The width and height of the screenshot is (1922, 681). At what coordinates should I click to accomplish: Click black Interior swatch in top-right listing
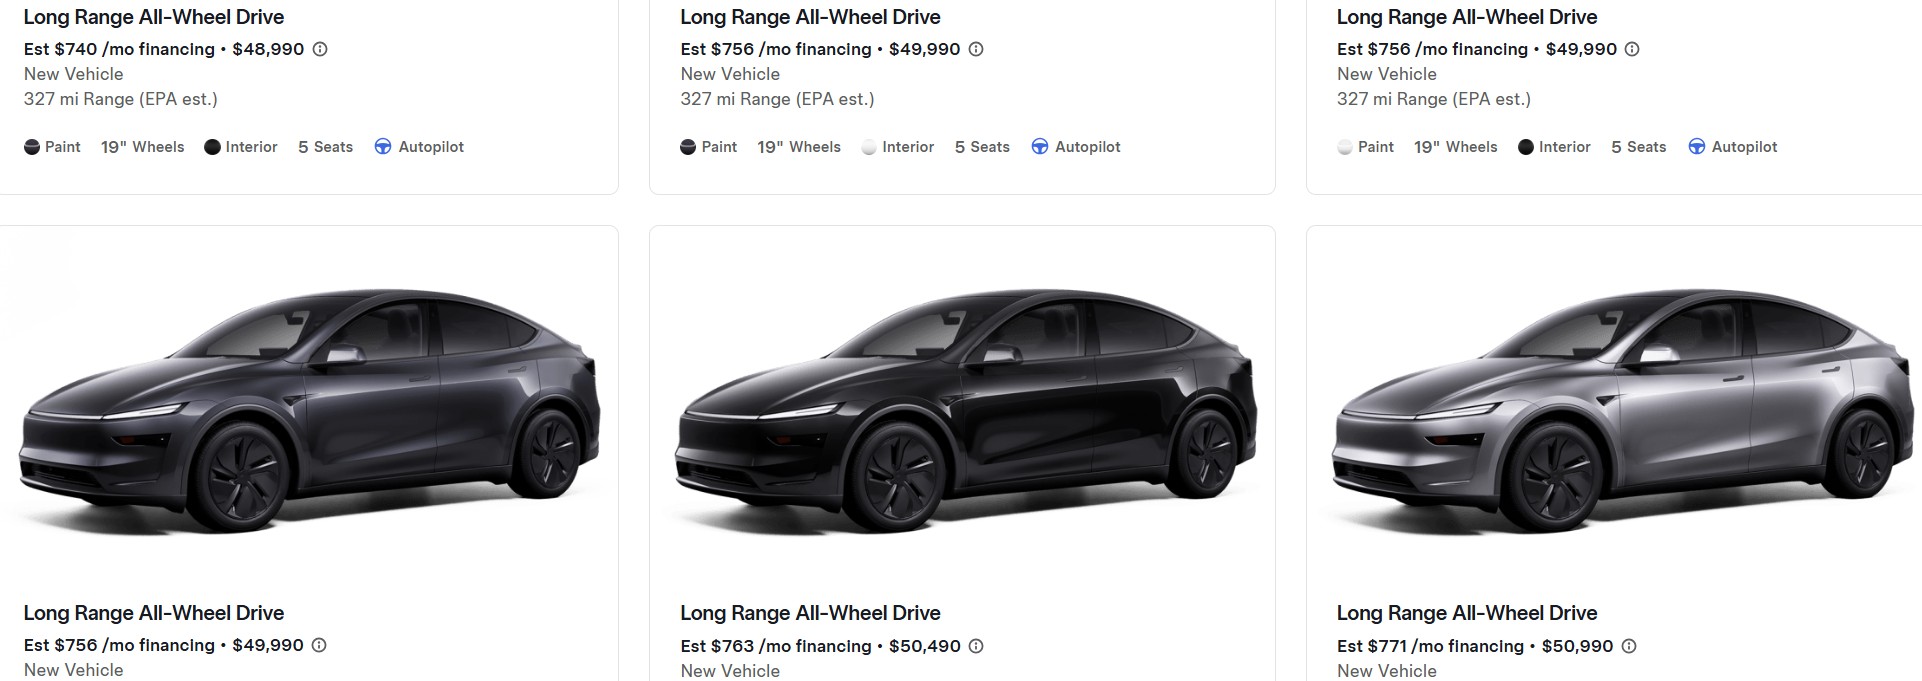pos(1526,147)
